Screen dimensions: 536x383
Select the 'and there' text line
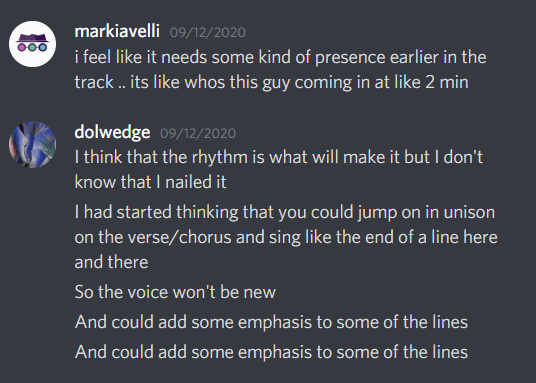(x=111, y=262)
